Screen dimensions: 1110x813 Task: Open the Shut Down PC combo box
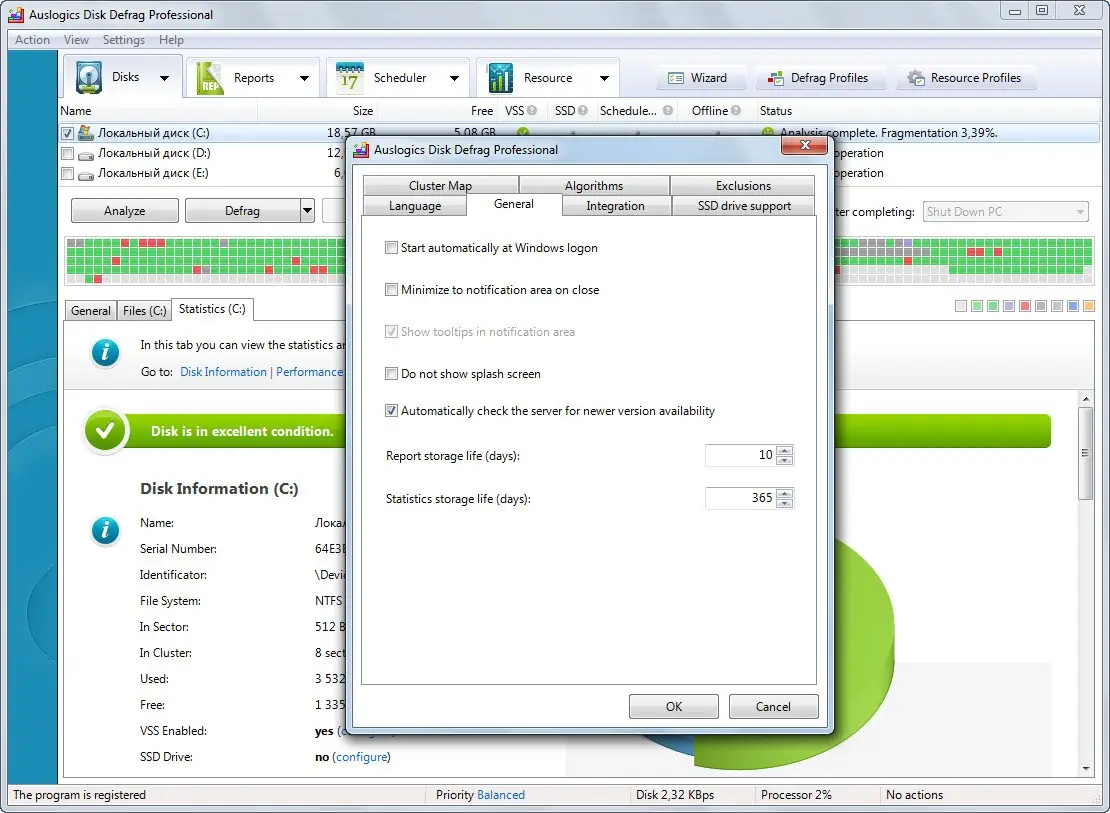tap(1005, 212)
